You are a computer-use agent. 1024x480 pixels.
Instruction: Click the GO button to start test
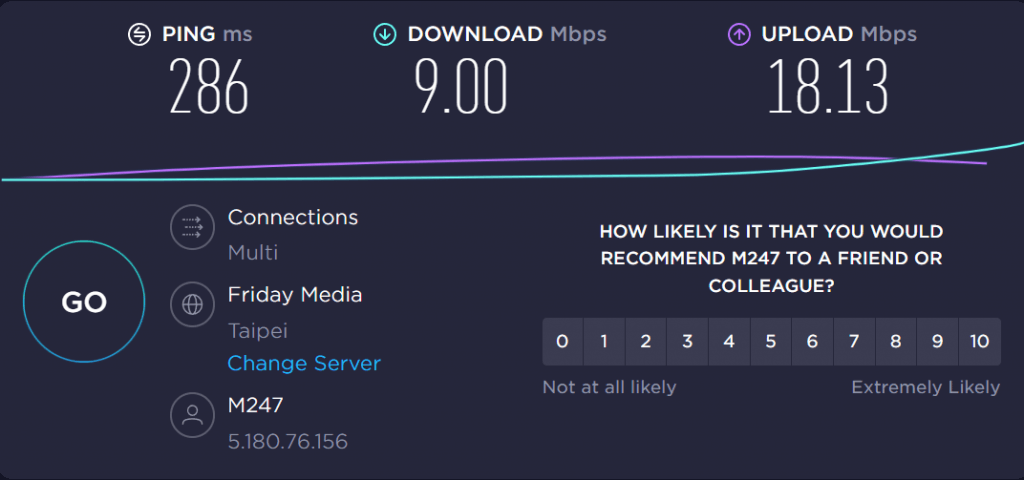(84, 302)
